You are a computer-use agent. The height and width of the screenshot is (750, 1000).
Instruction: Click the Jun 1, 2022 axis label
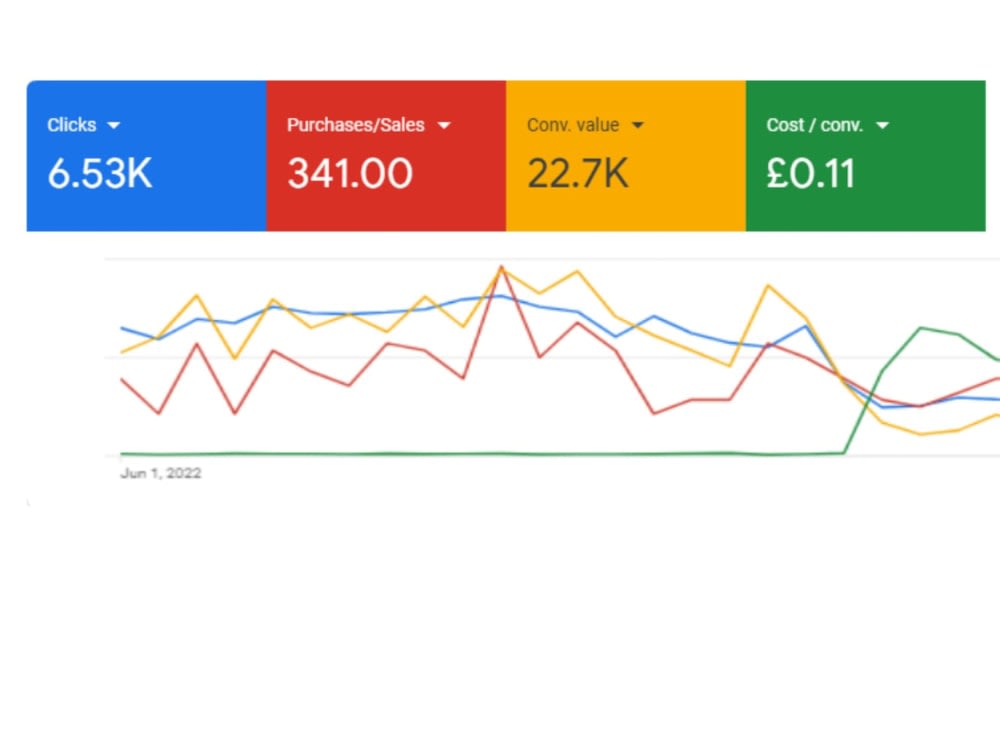click(161, 473)
